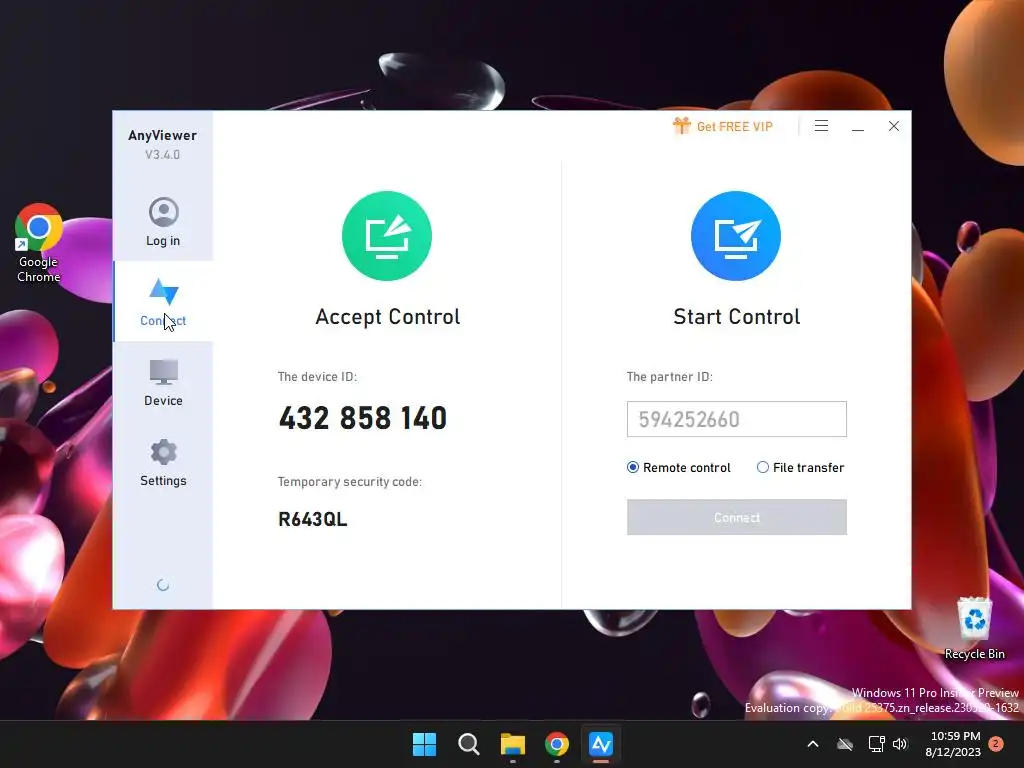Open the hamburger menu in title bar

pyautogui.click(x=822, y=126)
